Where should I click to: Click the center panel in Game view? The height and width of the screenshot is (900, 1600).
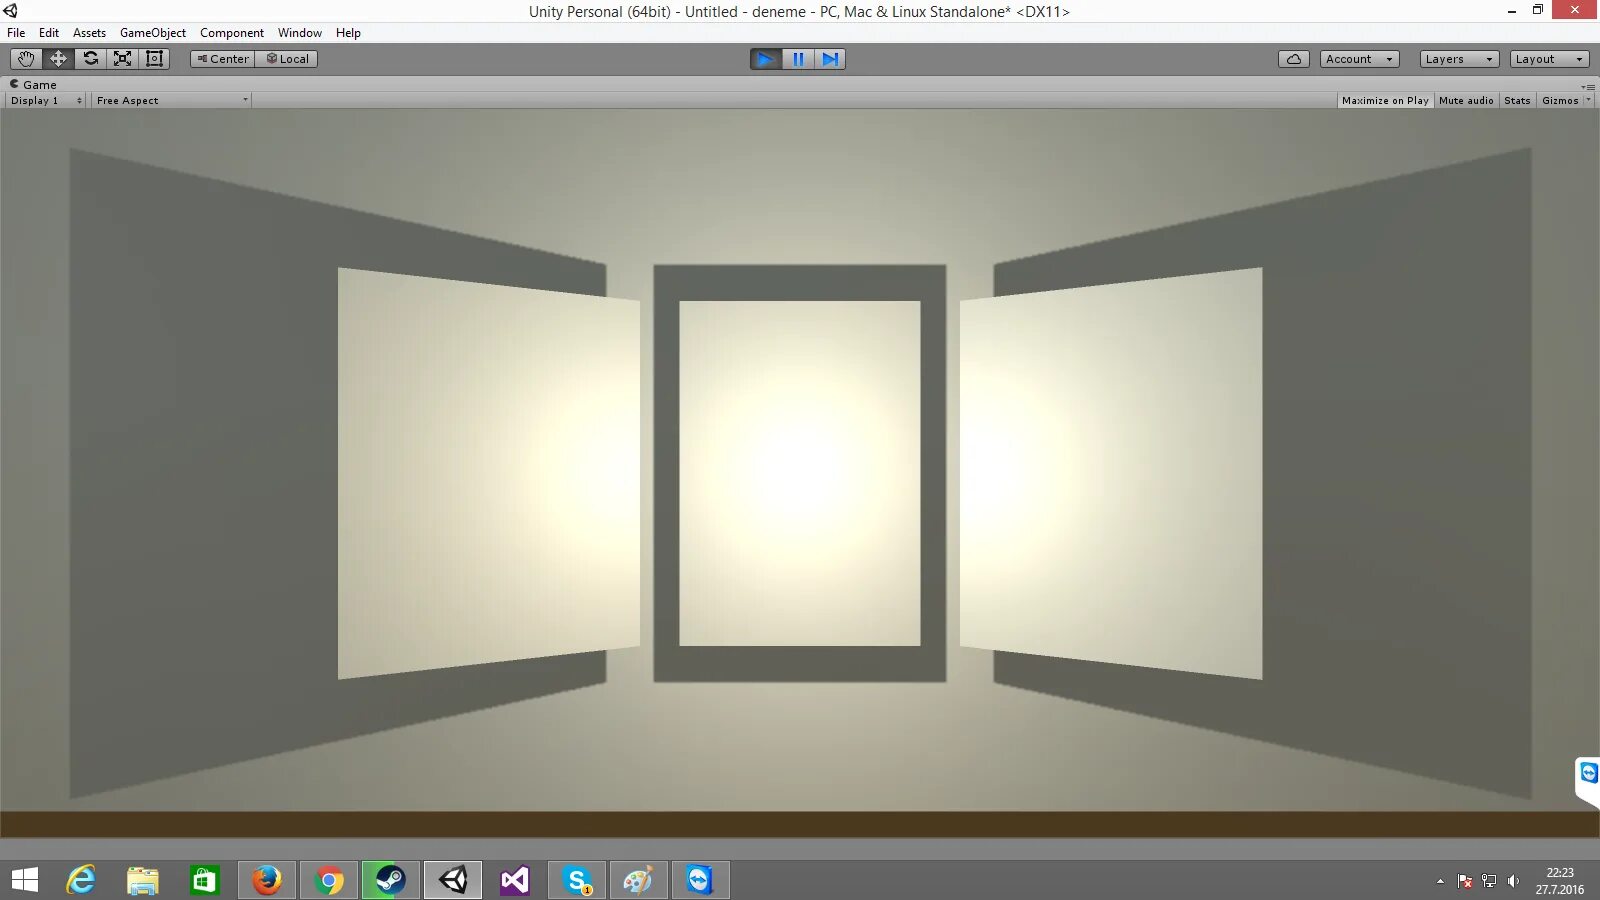click(x=800, y=473)
